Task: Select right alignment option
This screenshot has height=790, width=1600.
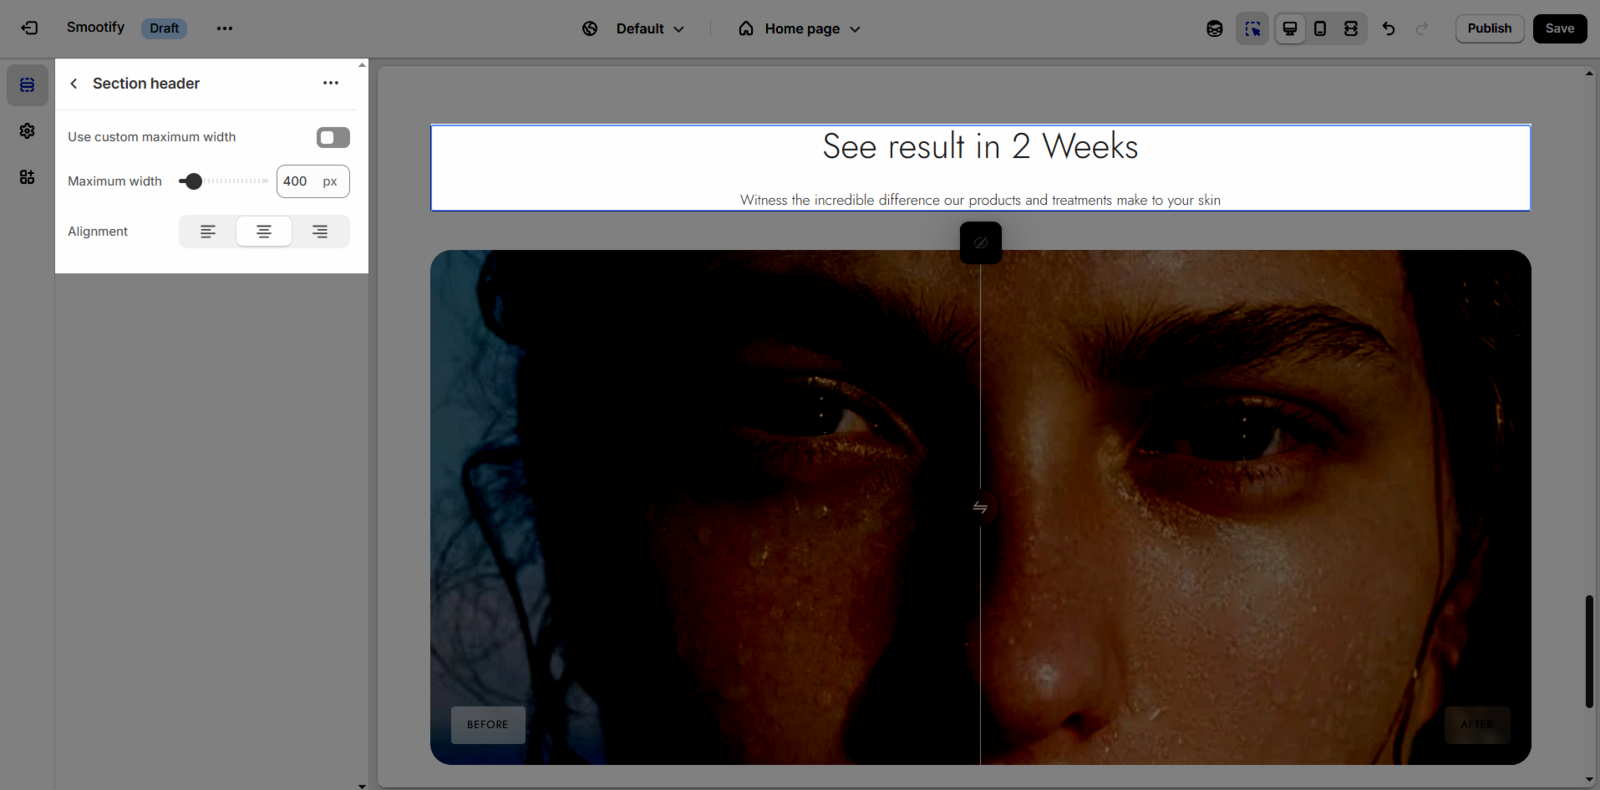Action: pos(320,231)
